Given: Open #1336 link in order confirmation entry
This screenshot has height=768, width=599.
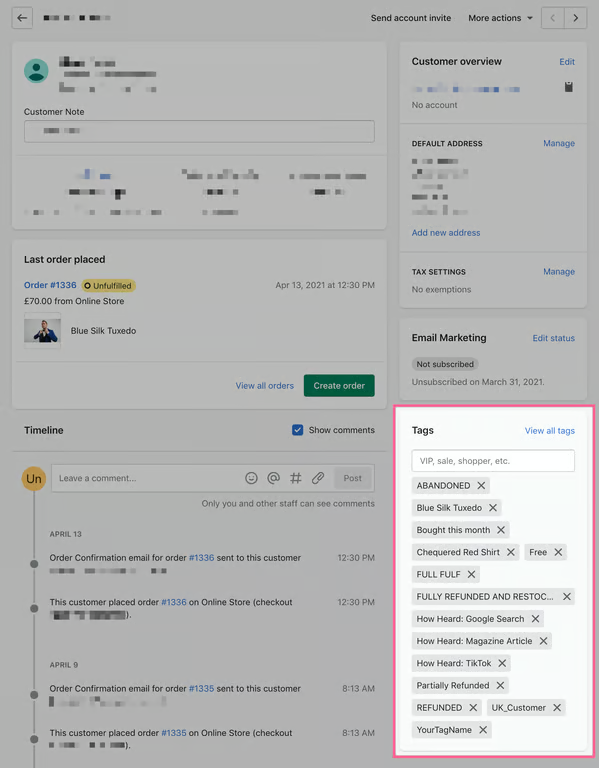Looking at the screenshot, I should (201, 558).
